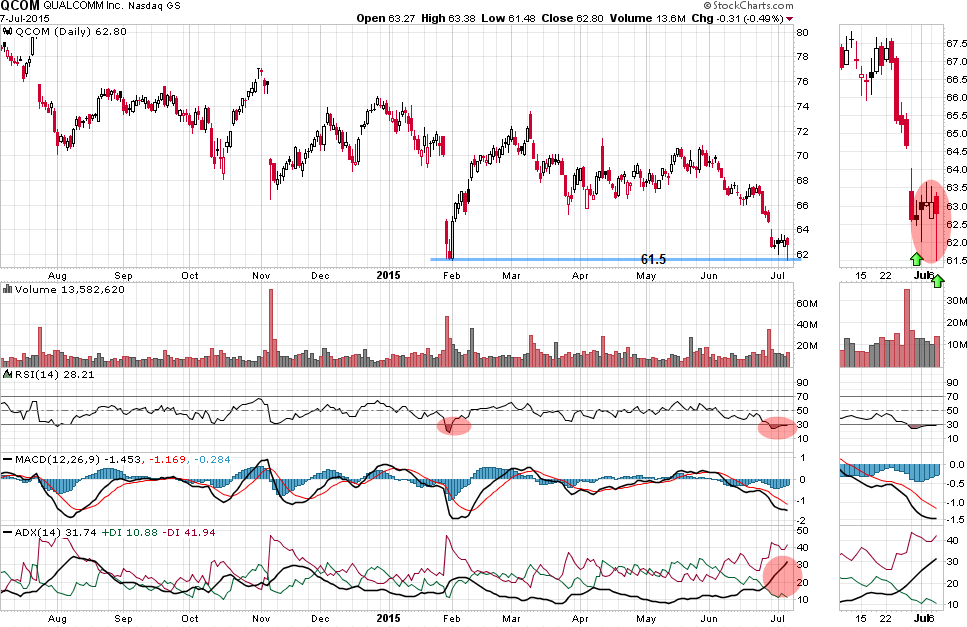The width and height of the screenshot is (967, 627).
Task: Select the Low 61.48 value
Action: tap(509, 18)
